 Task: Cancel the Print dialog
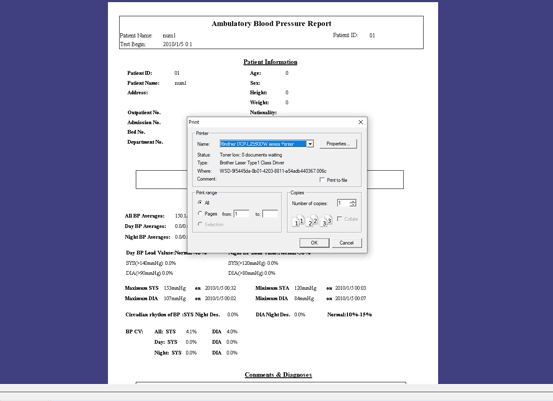pyautogui.click(x=346, y=243)
